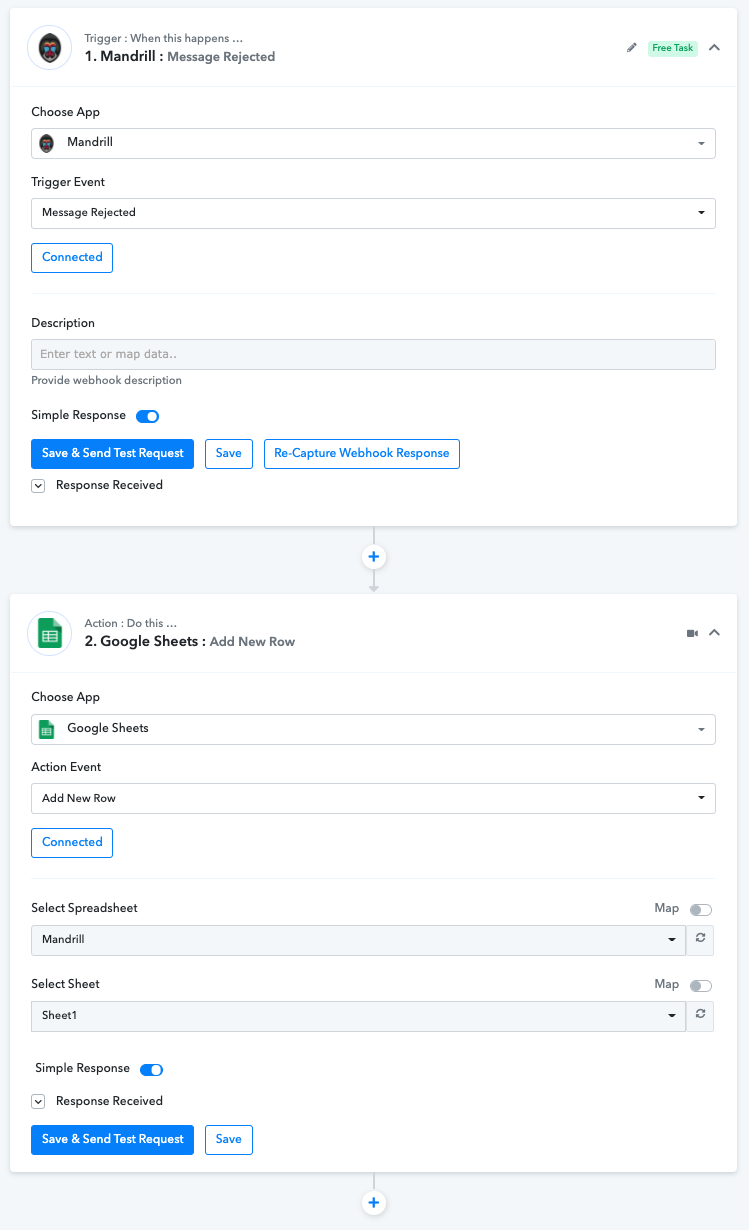749x1230 pixels.
Task: Click the plus icon between the two steps
Action: (374, 557)
